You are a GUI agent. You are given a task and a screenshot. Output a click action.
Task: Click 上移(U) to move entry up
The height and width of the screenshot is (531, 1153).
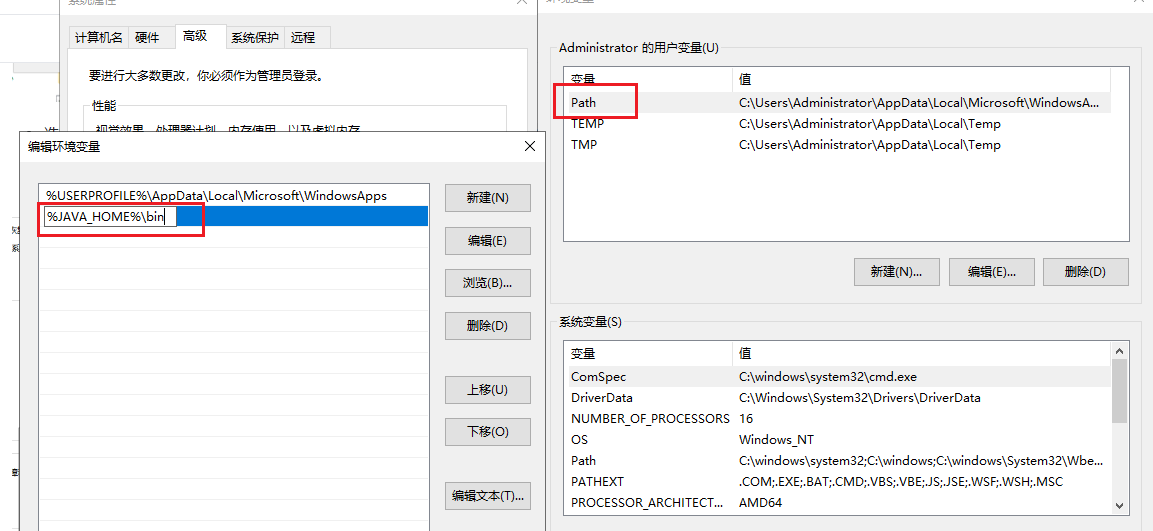(487, 390)
